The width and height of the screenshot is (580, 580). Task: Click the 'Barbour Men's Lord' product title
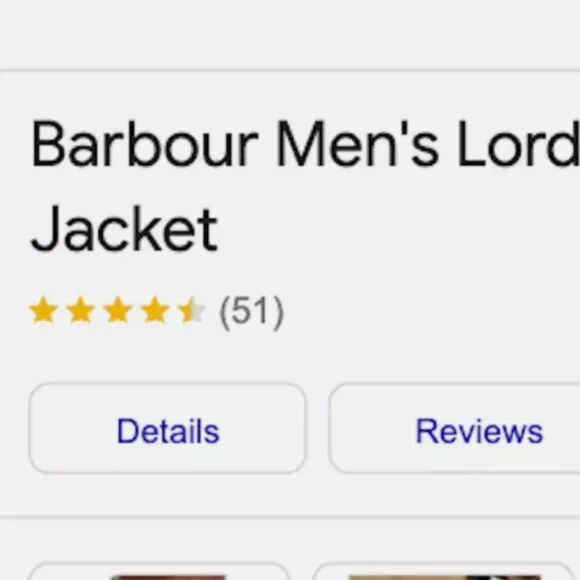[306, 144]
